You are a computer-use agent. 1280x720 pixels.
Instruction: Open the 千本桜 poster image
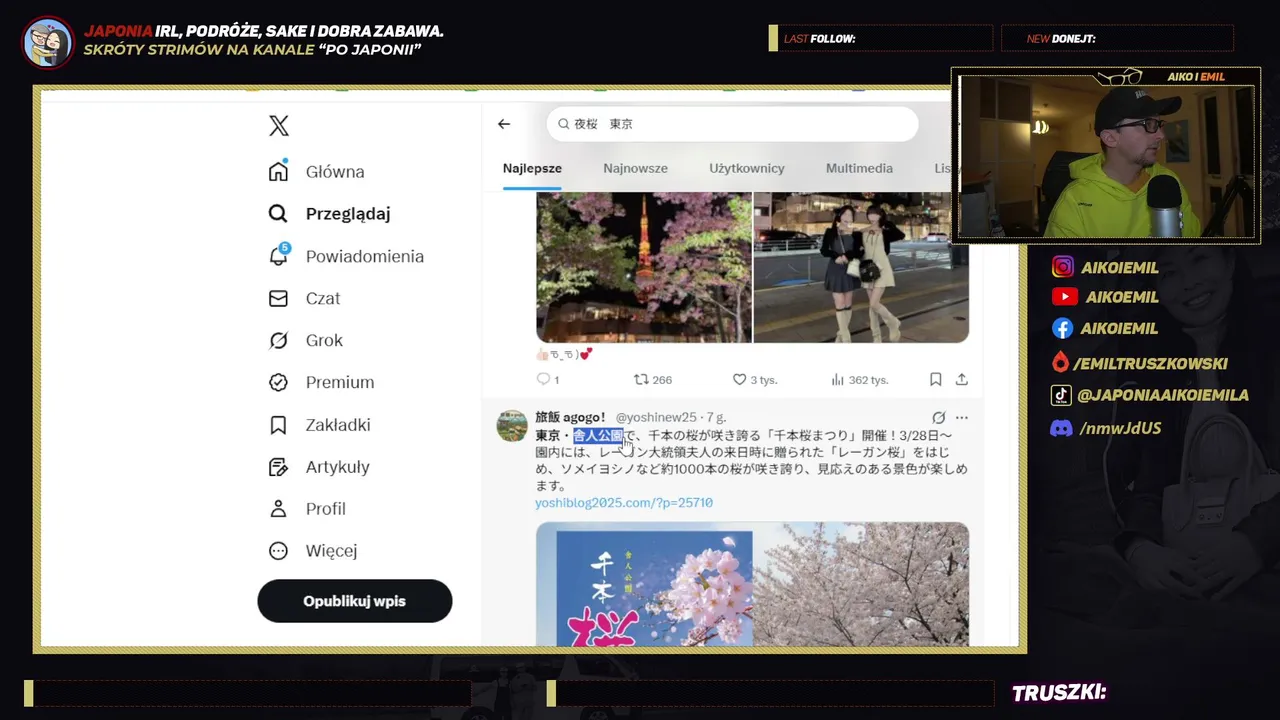pos(644,584)
